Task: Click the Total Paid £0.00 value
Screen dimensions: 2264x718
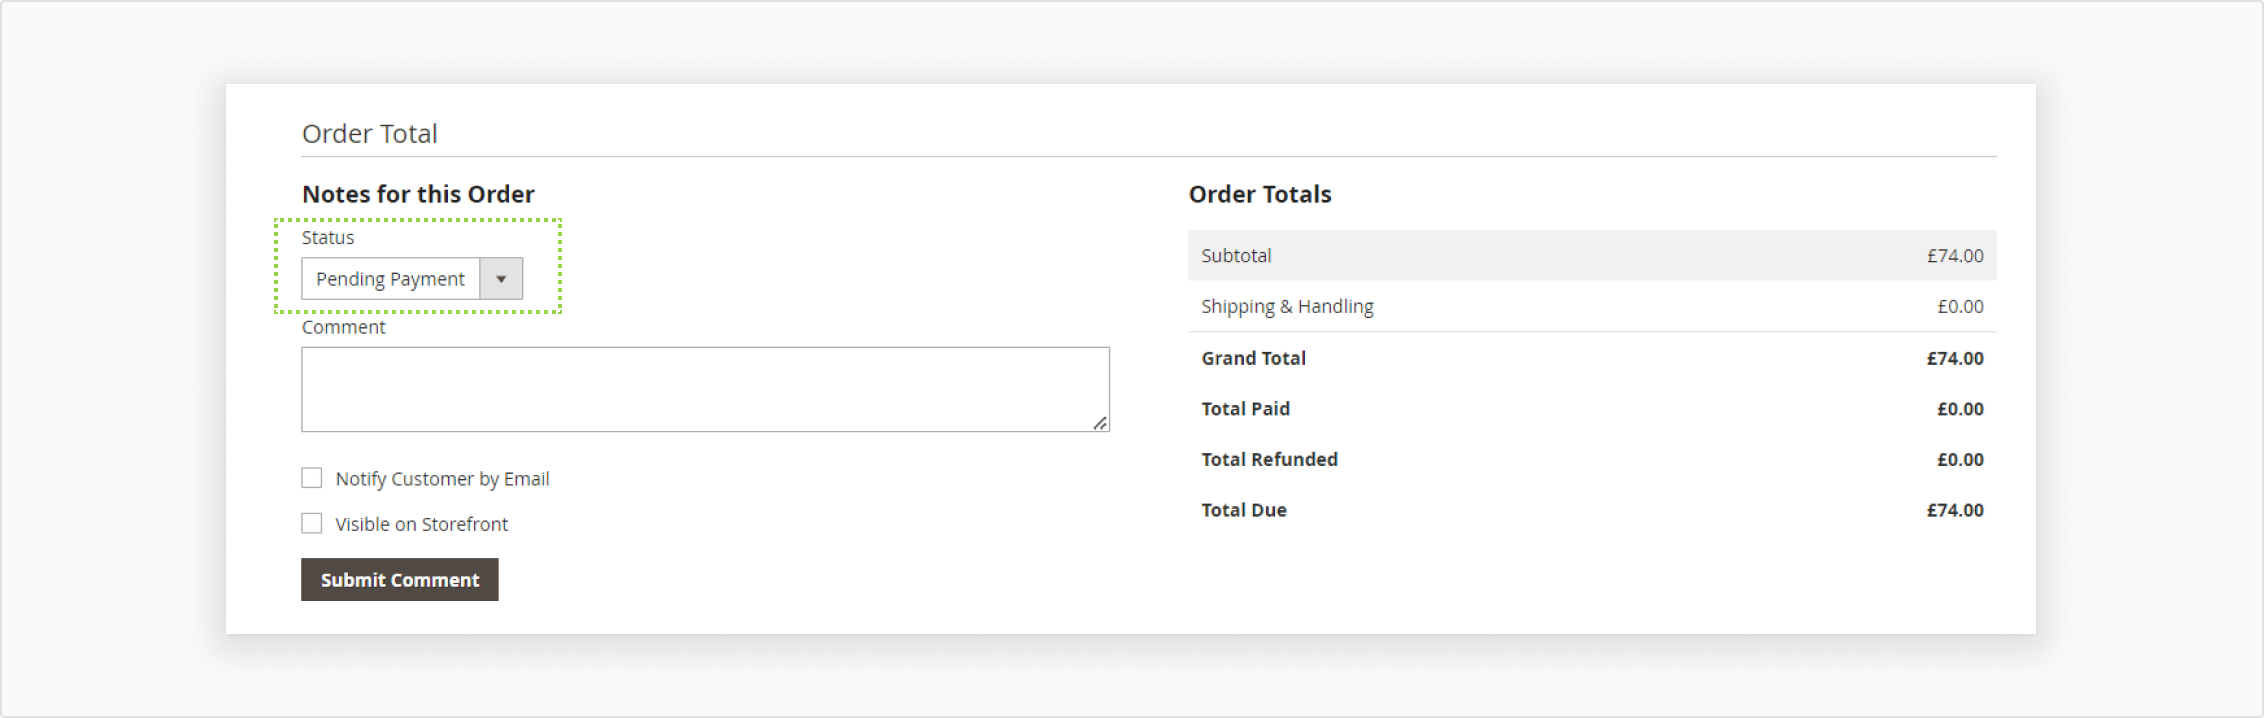Action: pos(1960,409)
